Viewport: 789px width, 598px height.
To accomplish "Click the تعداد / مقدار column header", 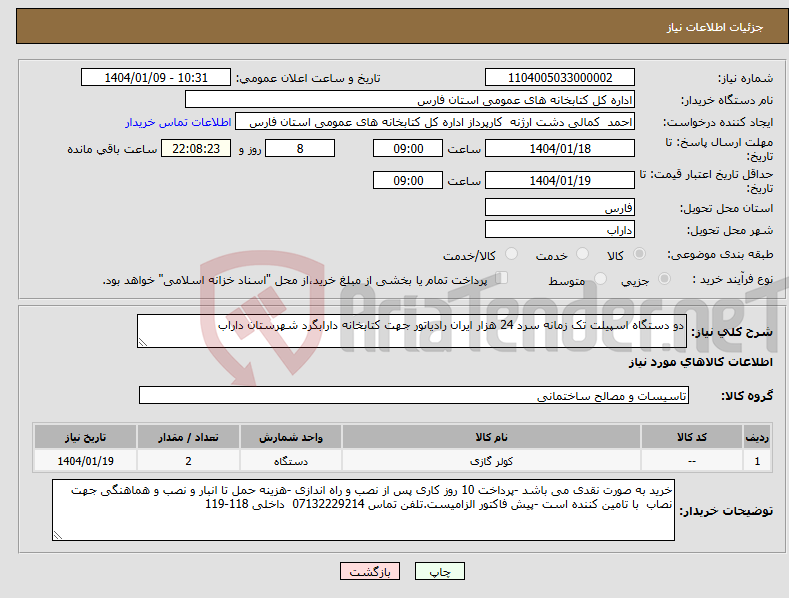I will [x=188, y=437].
